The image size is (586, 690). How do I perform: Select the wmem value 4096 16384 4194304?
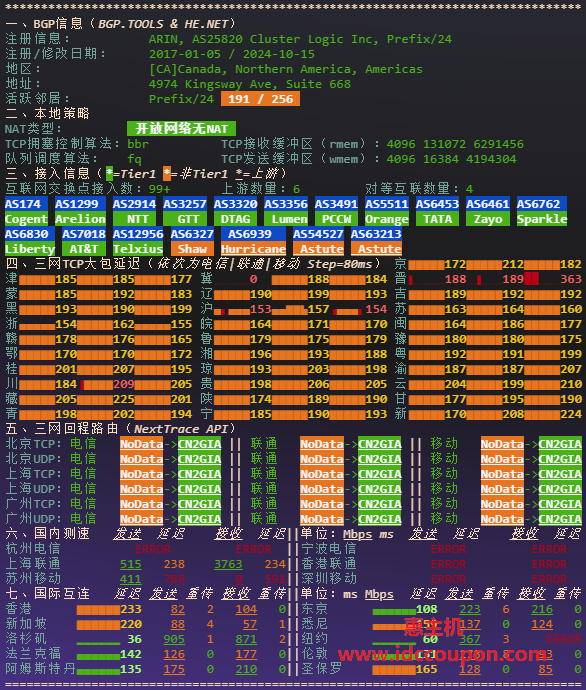click(451, 159)
